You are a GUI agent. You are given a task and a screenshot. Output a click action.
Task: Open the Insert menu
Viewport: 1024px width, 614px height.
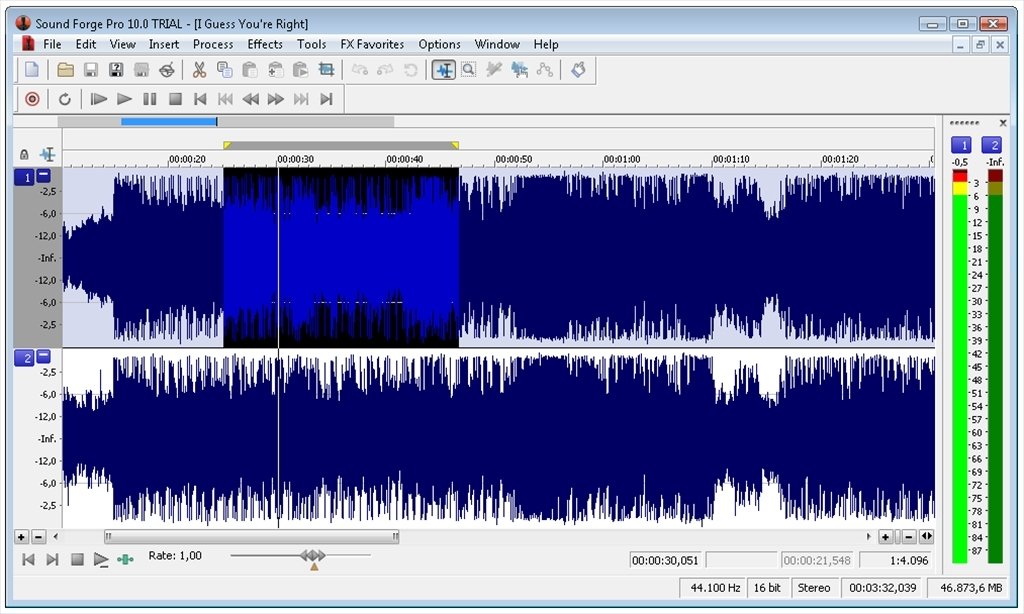164,44
